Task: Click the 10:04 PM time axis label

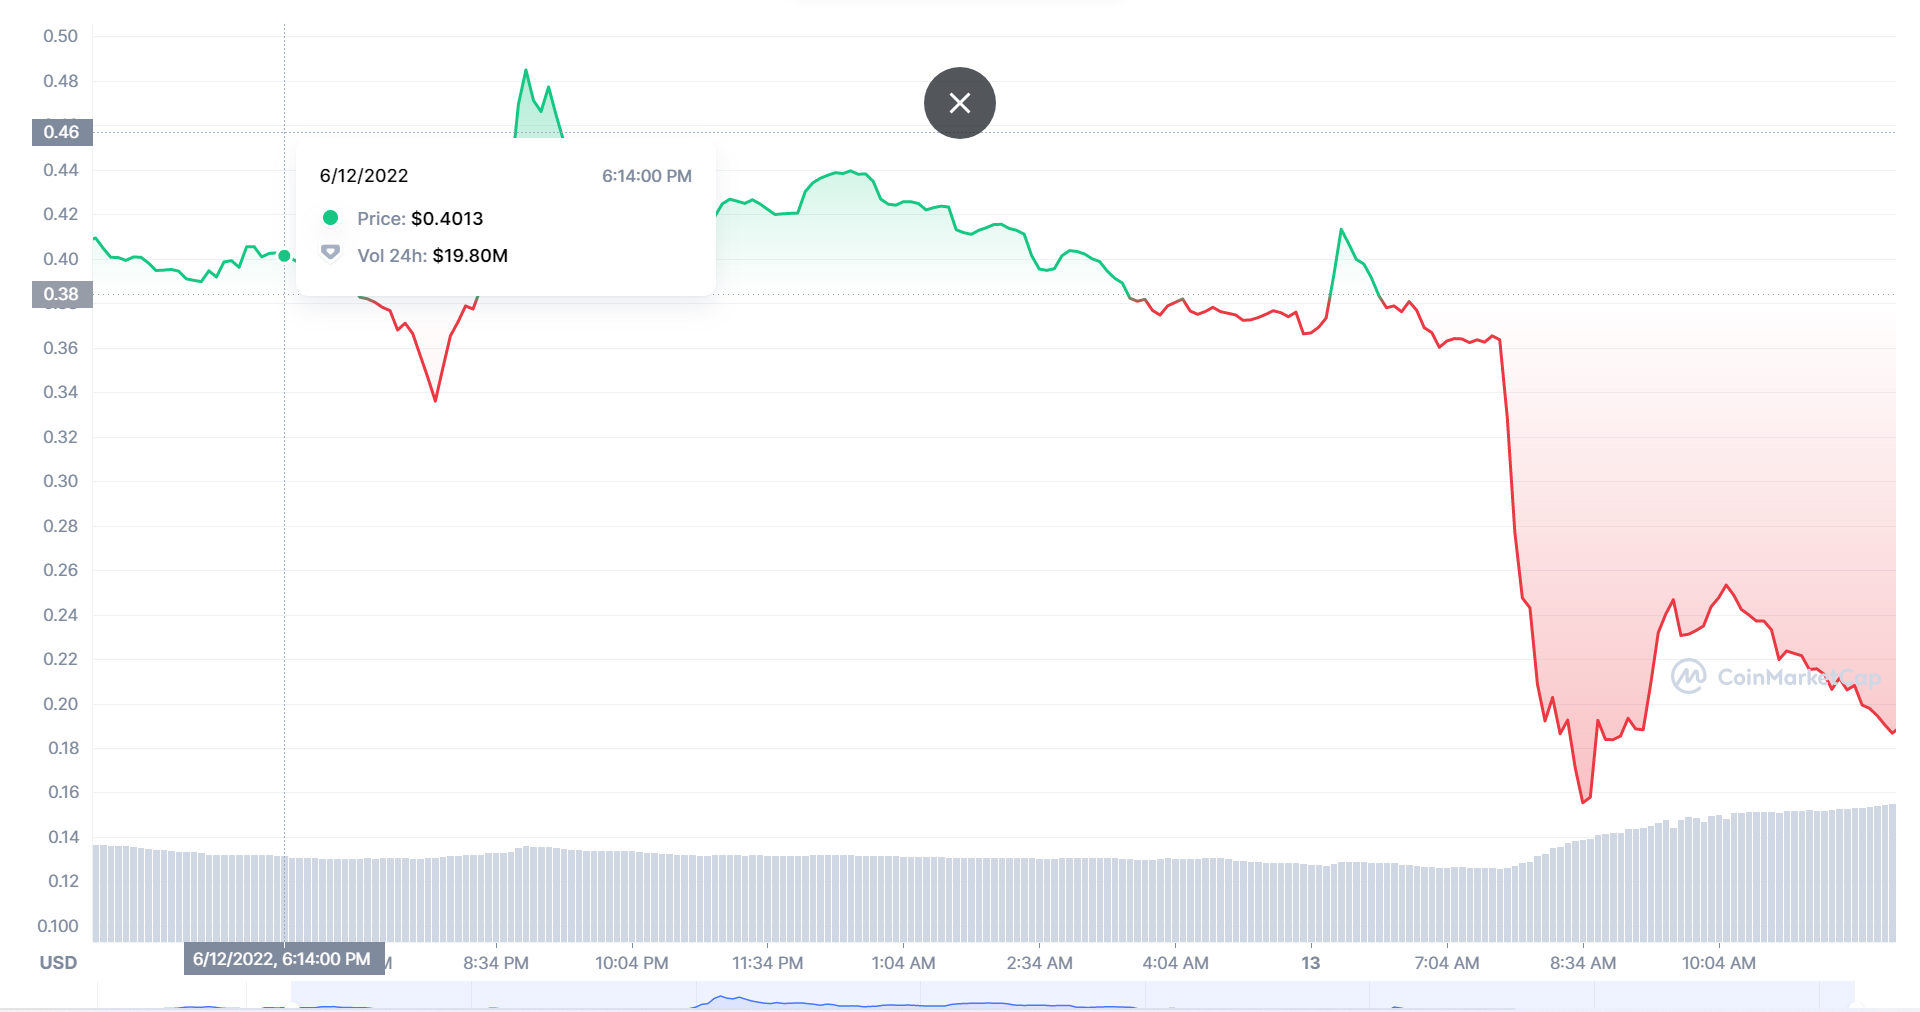Action: point(632,963)
